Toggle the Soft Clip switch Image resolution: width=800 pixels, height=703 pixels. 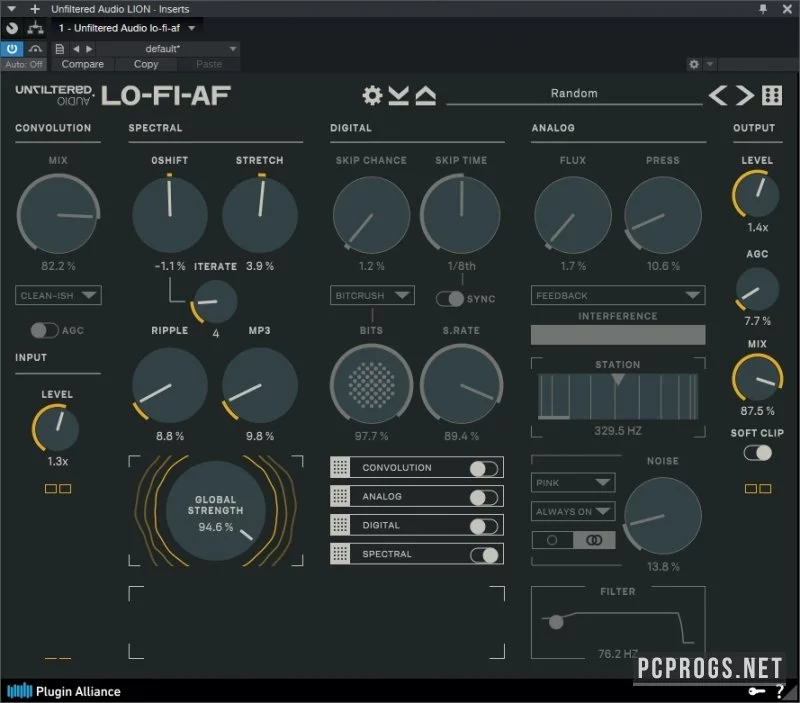(758, 453)
